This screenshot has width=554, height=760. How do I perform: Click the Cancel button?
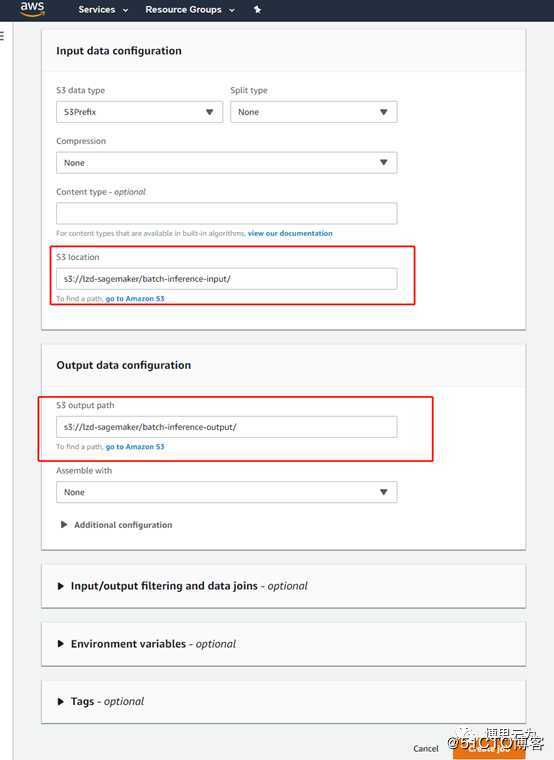point(426,749)
